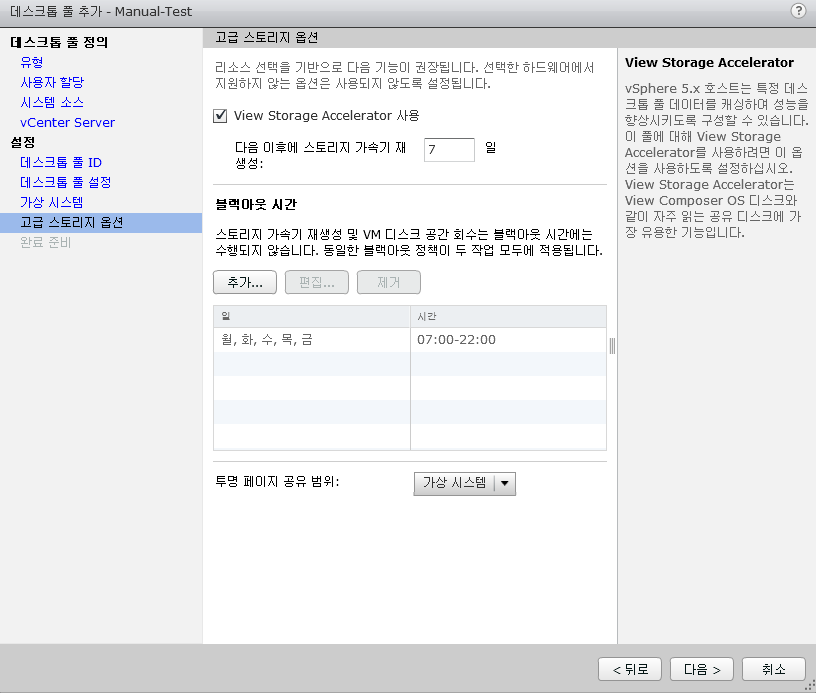This screenshot has width=816, height=693.
Task: Open 데스크톱 풀 설정 step
Action: tap(66, 183)
